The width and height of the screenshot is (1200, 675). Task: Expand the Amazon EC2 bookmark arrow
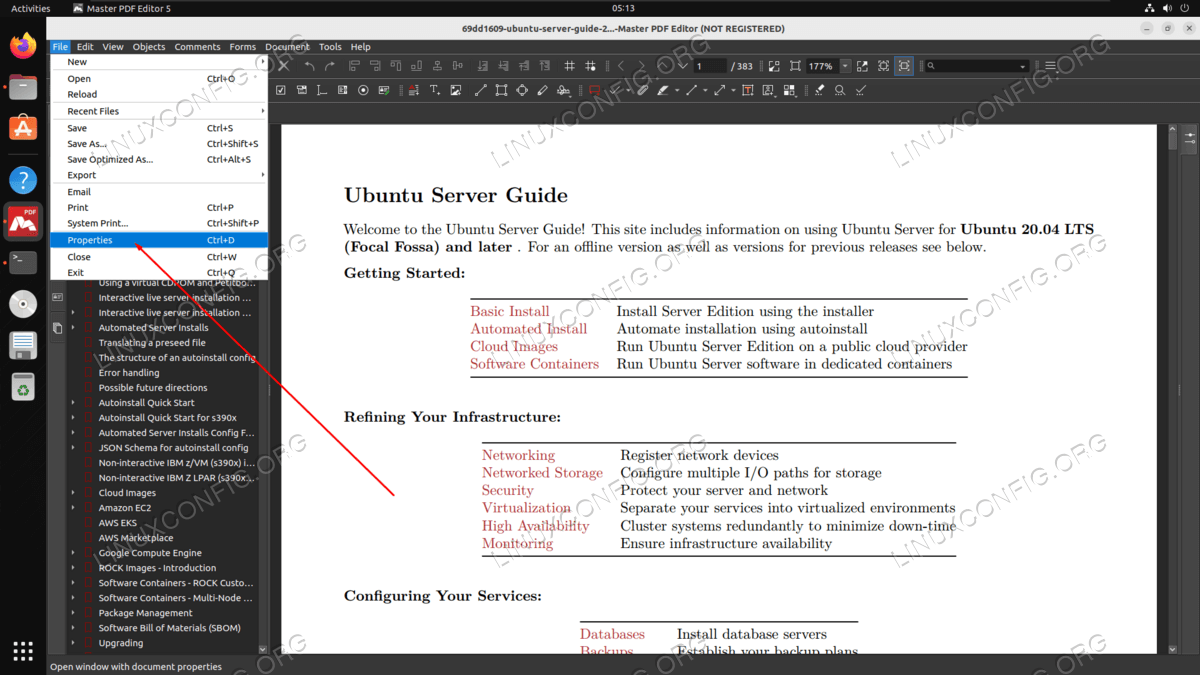click(x=73, y=508)
